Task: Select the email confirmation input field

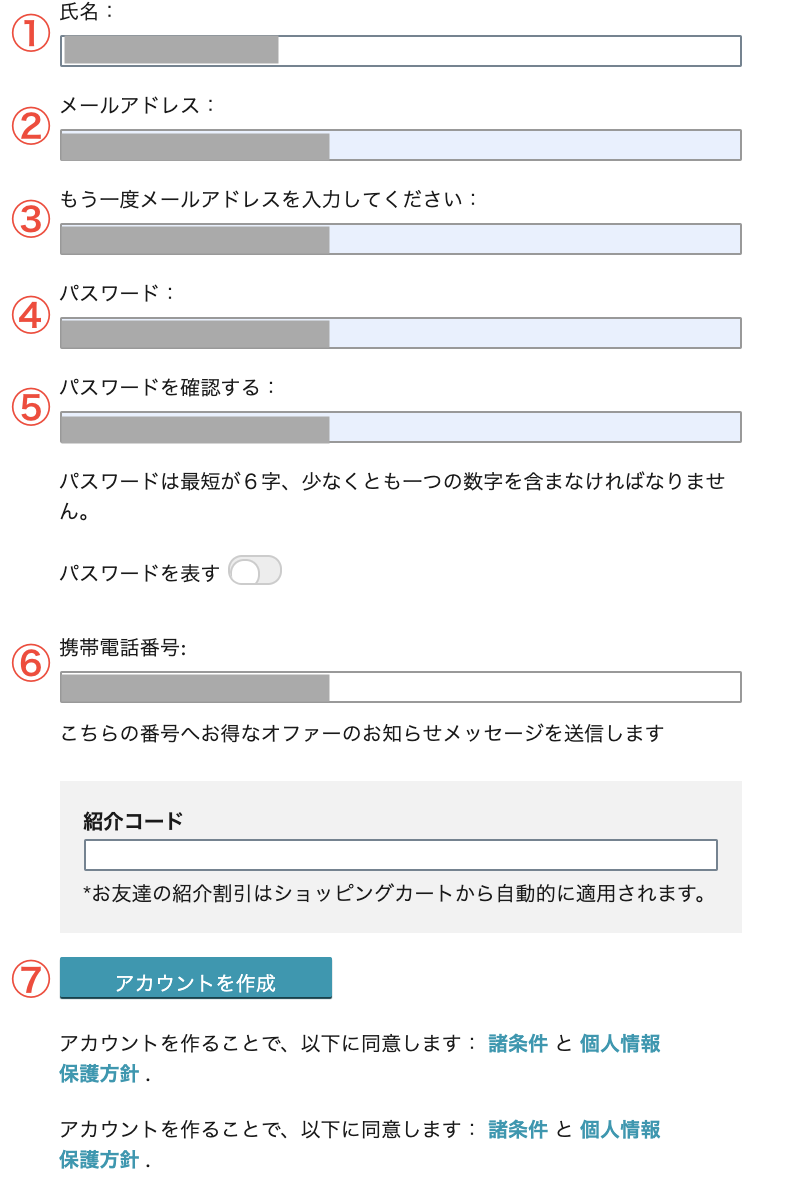Action: (400, 239)
